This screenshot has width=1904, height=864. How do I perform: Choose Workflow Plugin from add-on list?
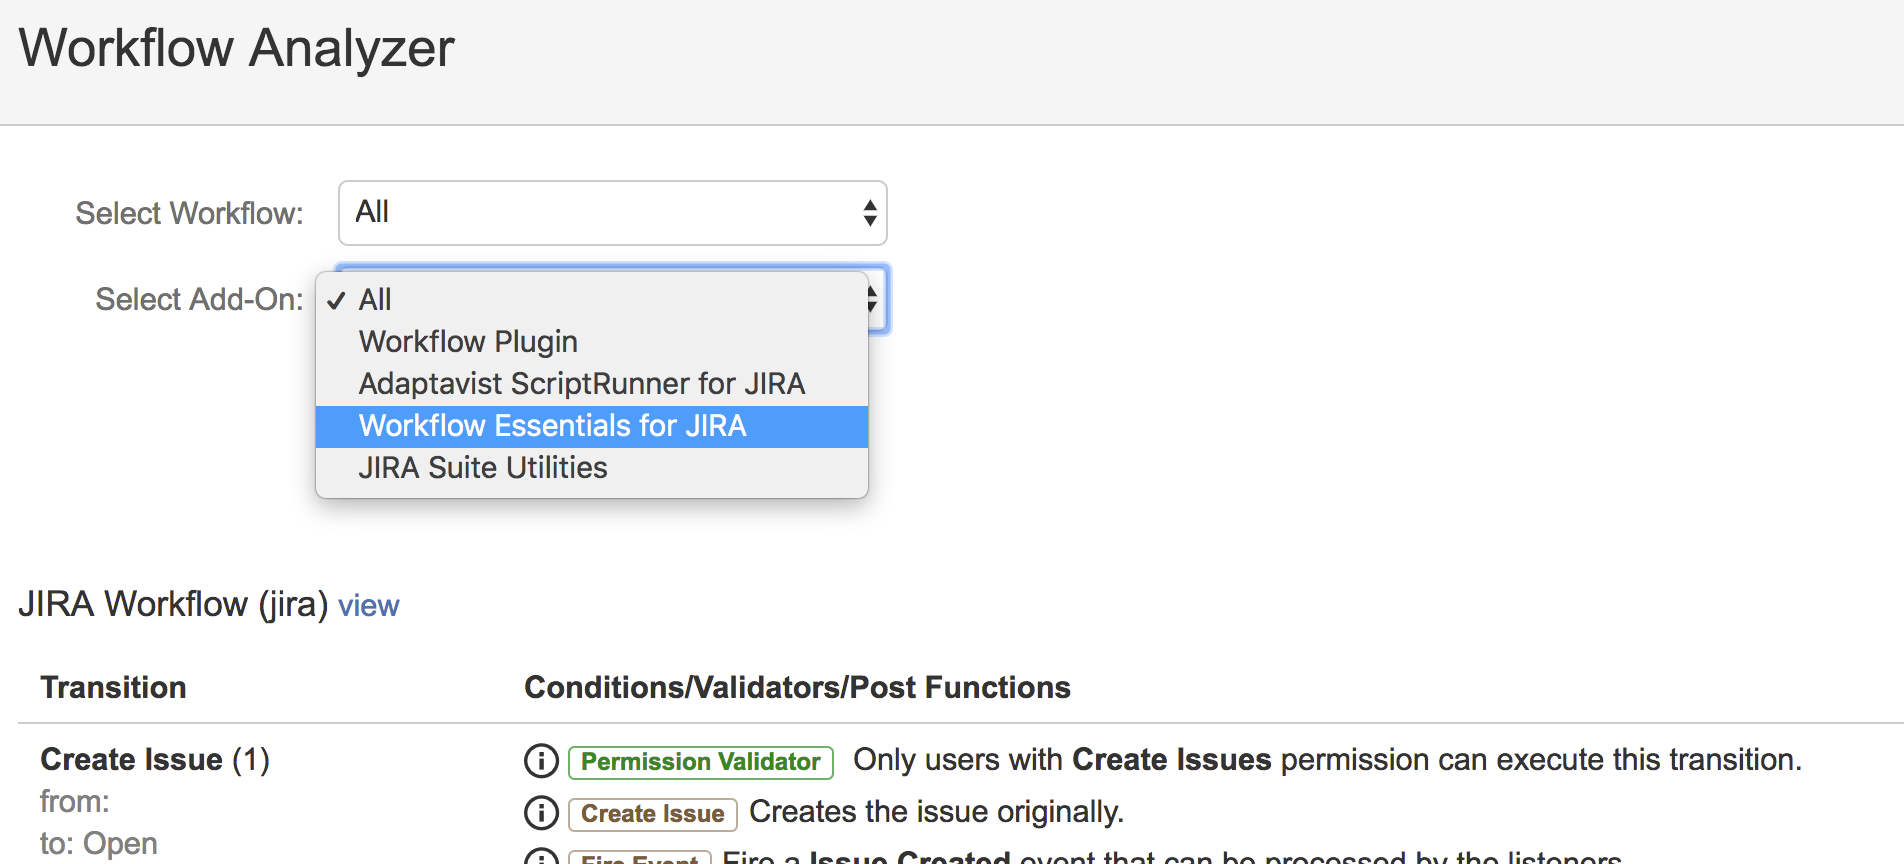[468, 342]
